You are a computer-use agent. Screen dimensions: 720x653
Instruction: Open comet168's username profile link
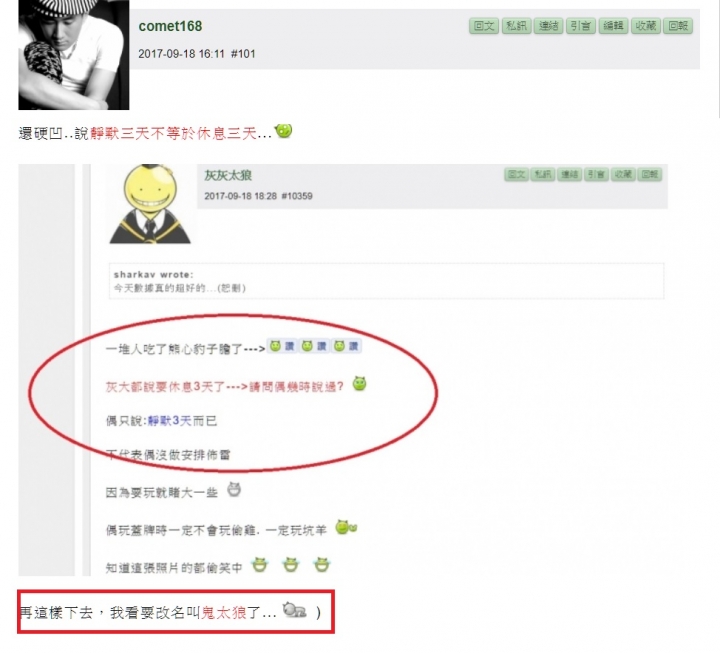pyautogui.click(x=170, y=26)
